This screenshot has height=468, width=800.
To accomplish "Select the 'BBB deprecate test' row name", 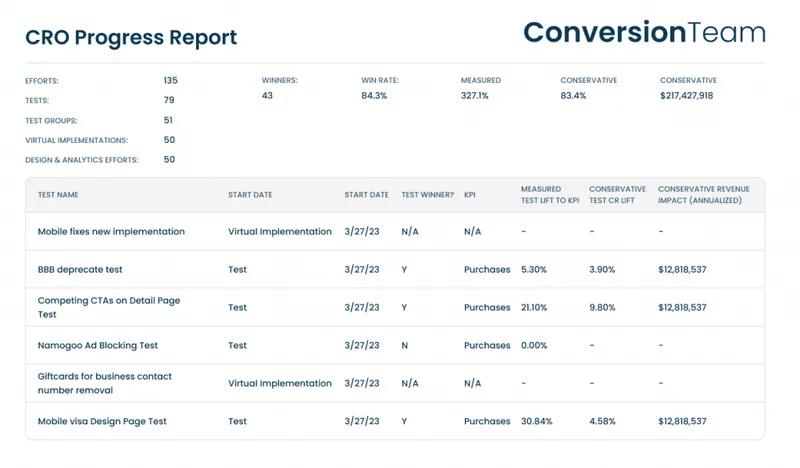I will pos(80,269).
